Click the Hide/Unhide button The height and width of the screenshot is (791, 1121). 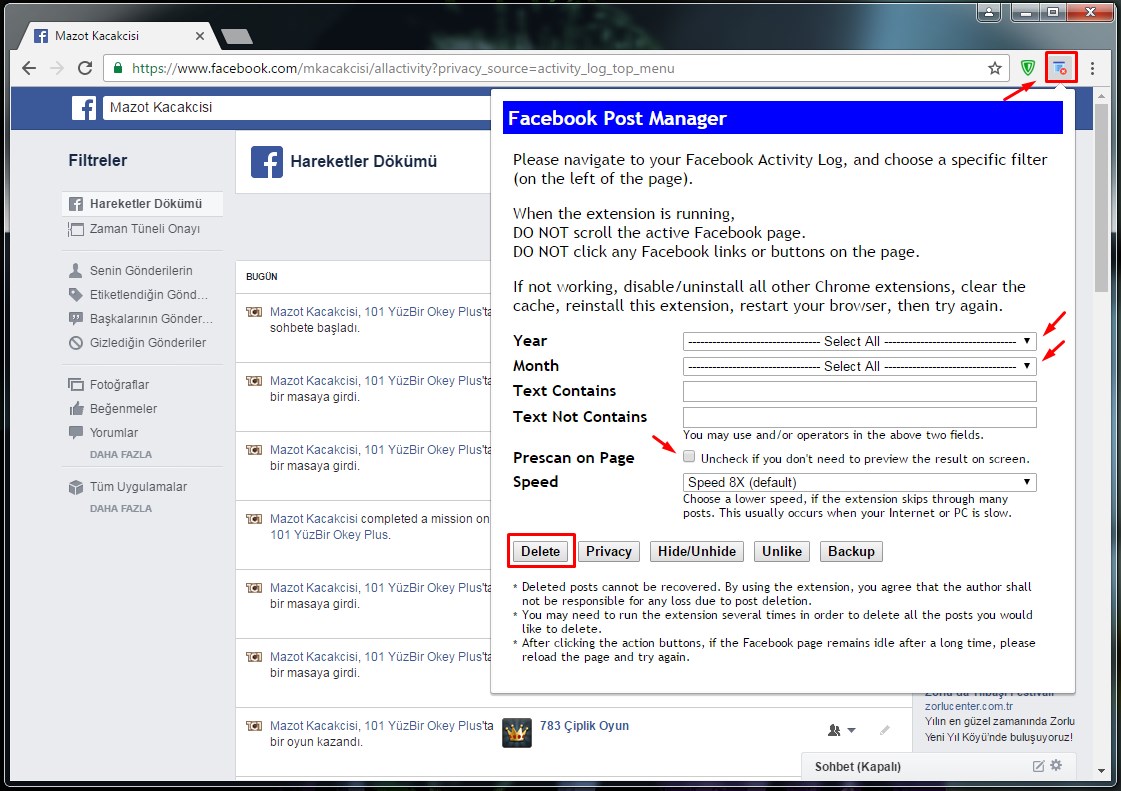click(x=697, y=551)
